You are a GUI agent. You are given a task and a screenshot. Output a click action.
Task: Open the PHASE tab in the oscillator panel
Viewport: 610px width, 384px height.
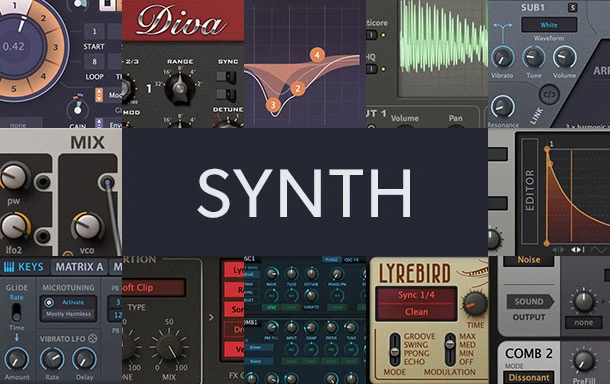pyautogui.click(x=331, y=260)
